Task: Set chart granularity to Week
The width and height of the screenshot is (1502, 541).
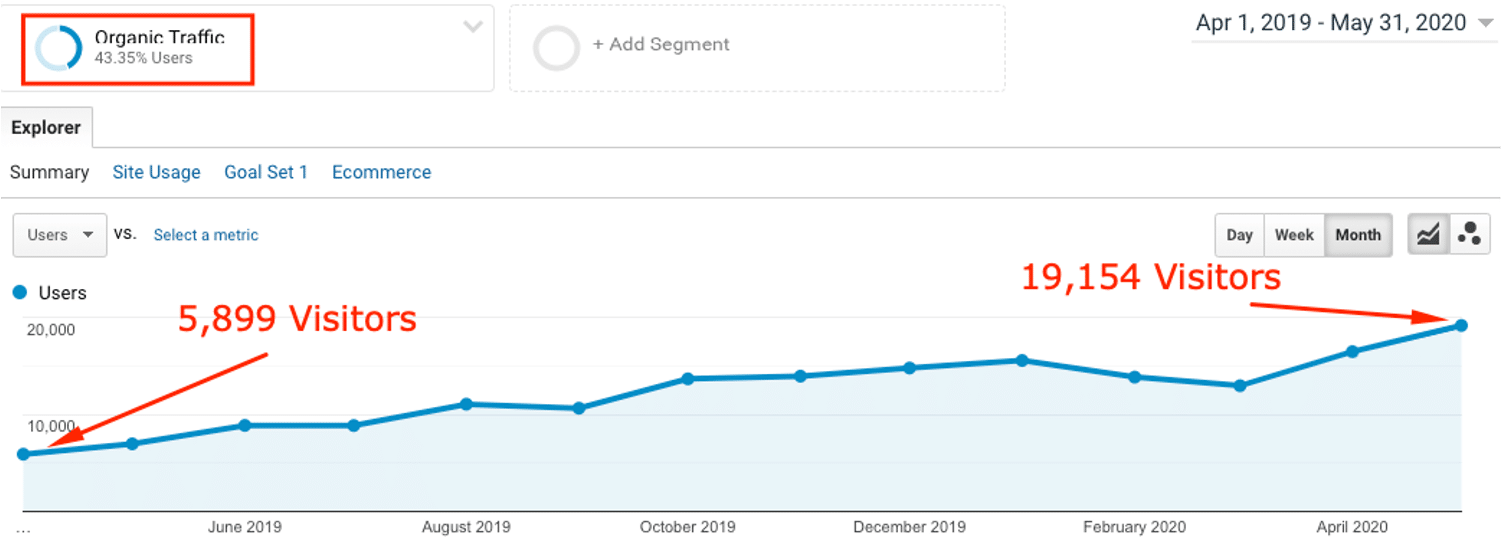Action: pos(1294,235)
